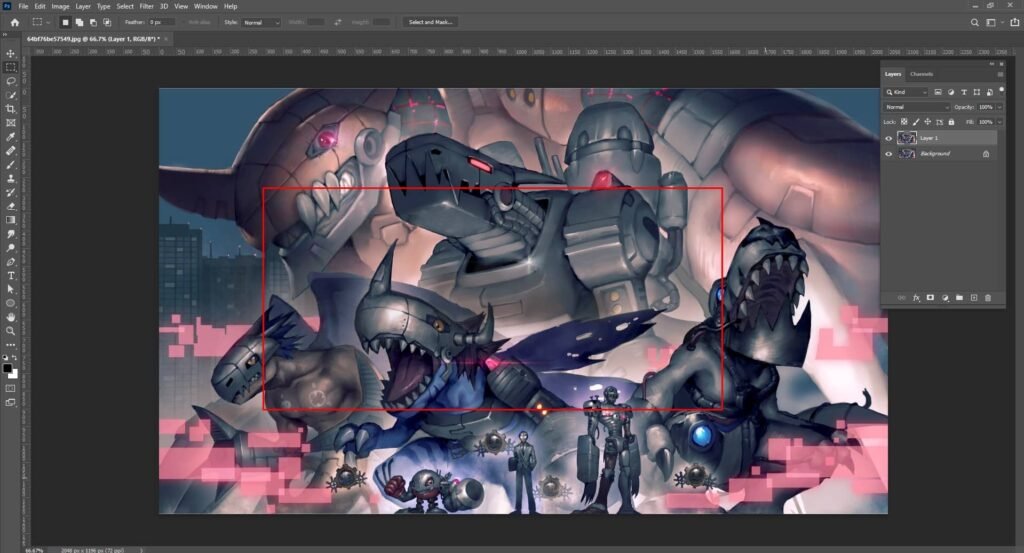This screenshot has width=1024, height=553.
Task: Select the Eraser tool
Action: [10, 206]
